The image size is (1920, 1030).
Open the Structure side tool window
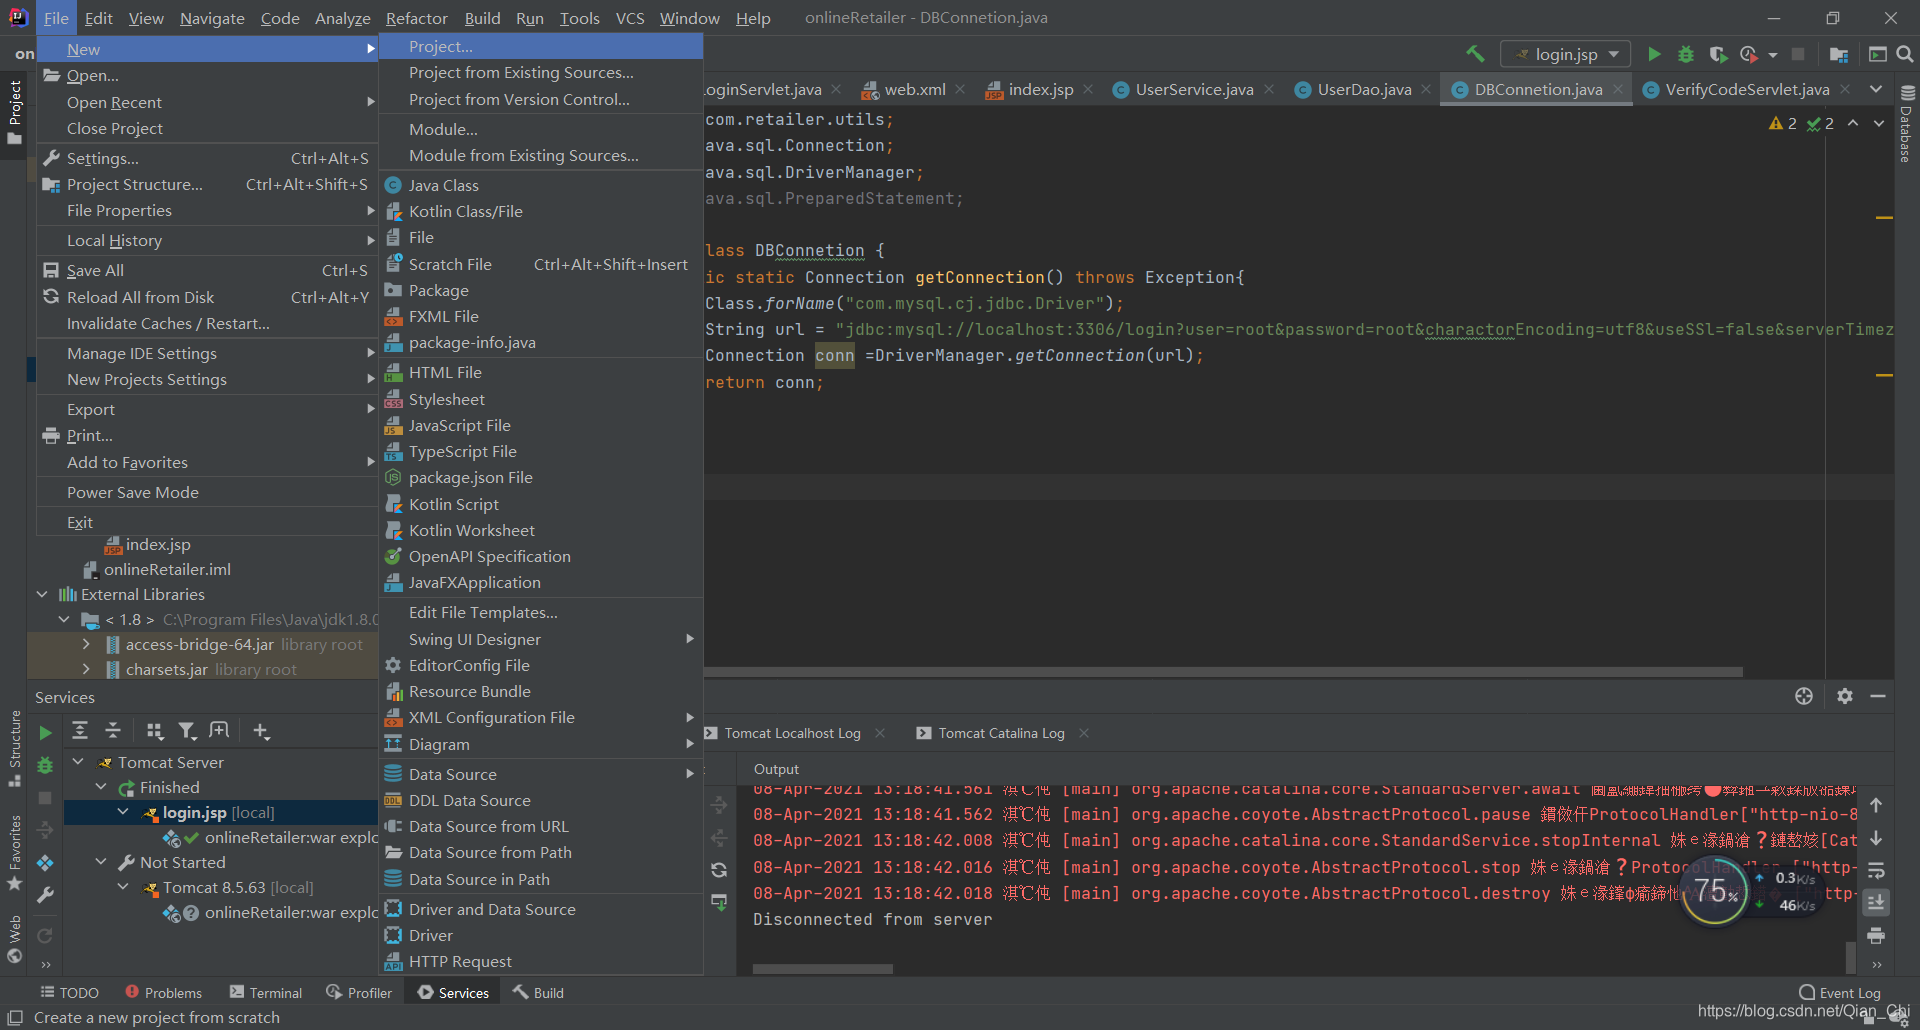point(14,748)
